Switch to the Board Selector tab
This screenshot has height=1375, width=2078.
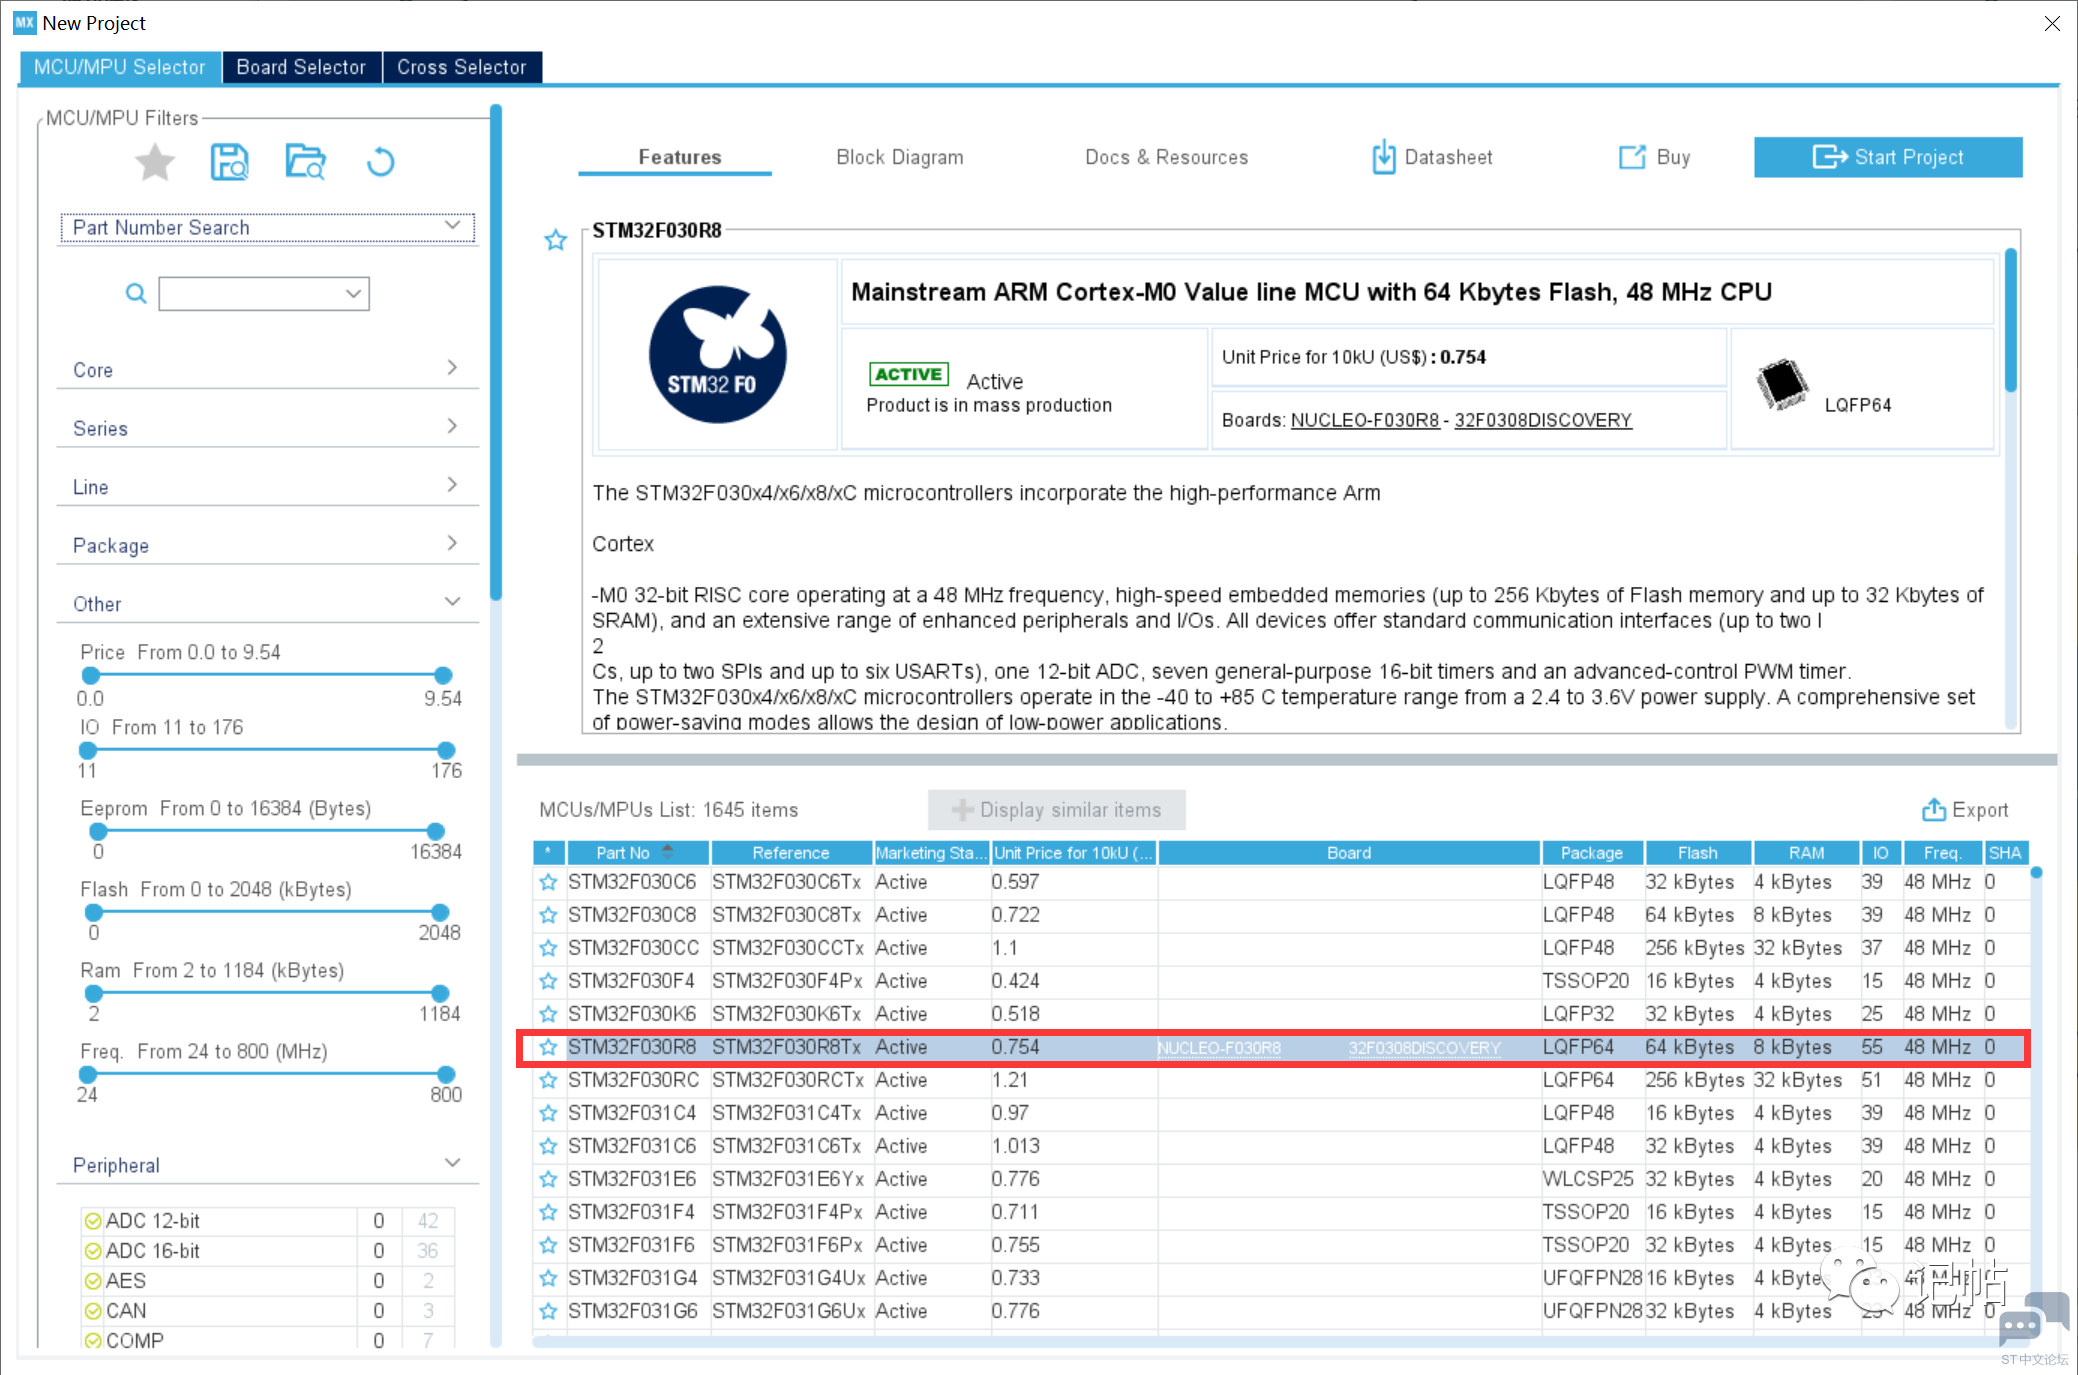pyautogui.click(x=301, y=67)
